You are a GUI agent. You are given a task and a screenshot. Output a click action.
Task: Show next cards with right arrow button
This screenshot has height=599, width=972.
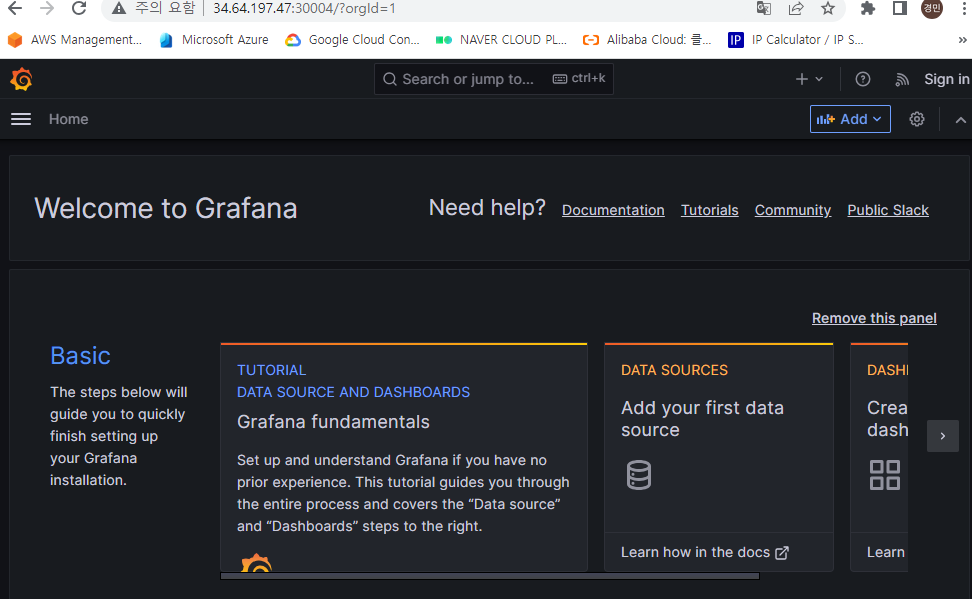click(x=942, y=436)
